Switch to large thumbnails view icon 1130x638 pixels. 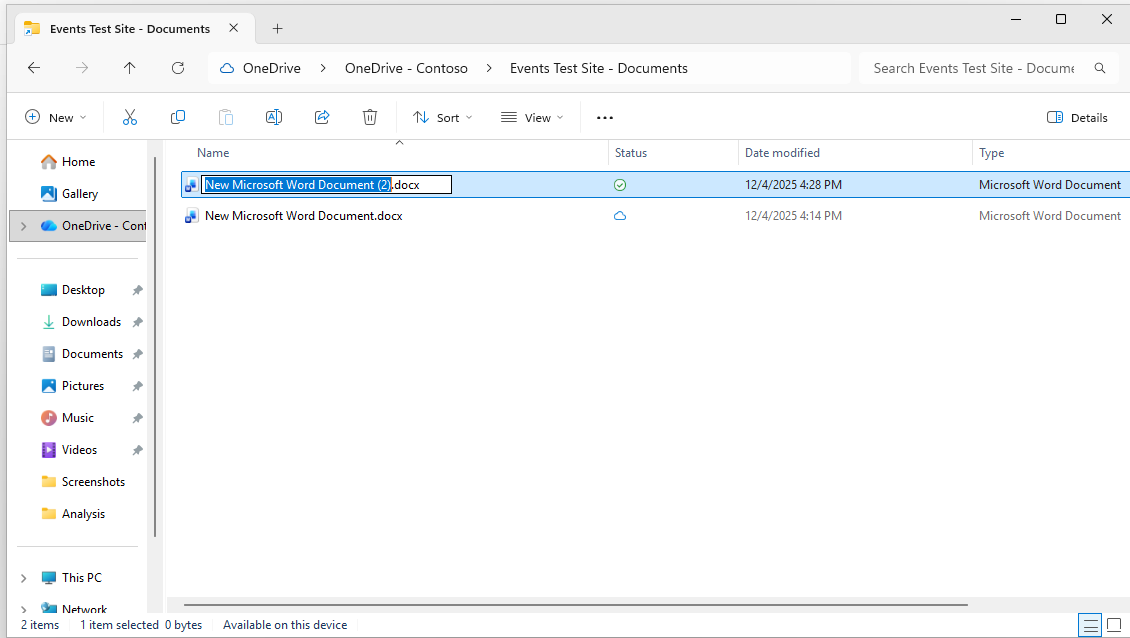pos(1114,625)
